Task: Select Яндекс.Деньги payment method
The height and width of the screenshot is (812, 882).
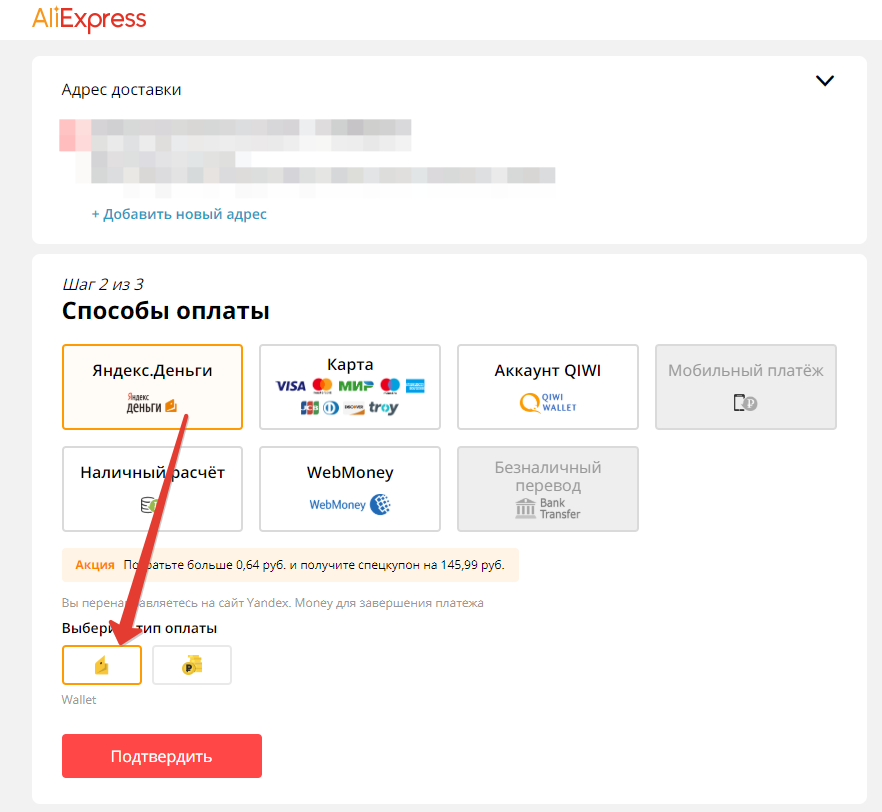Action: (152, 387)
